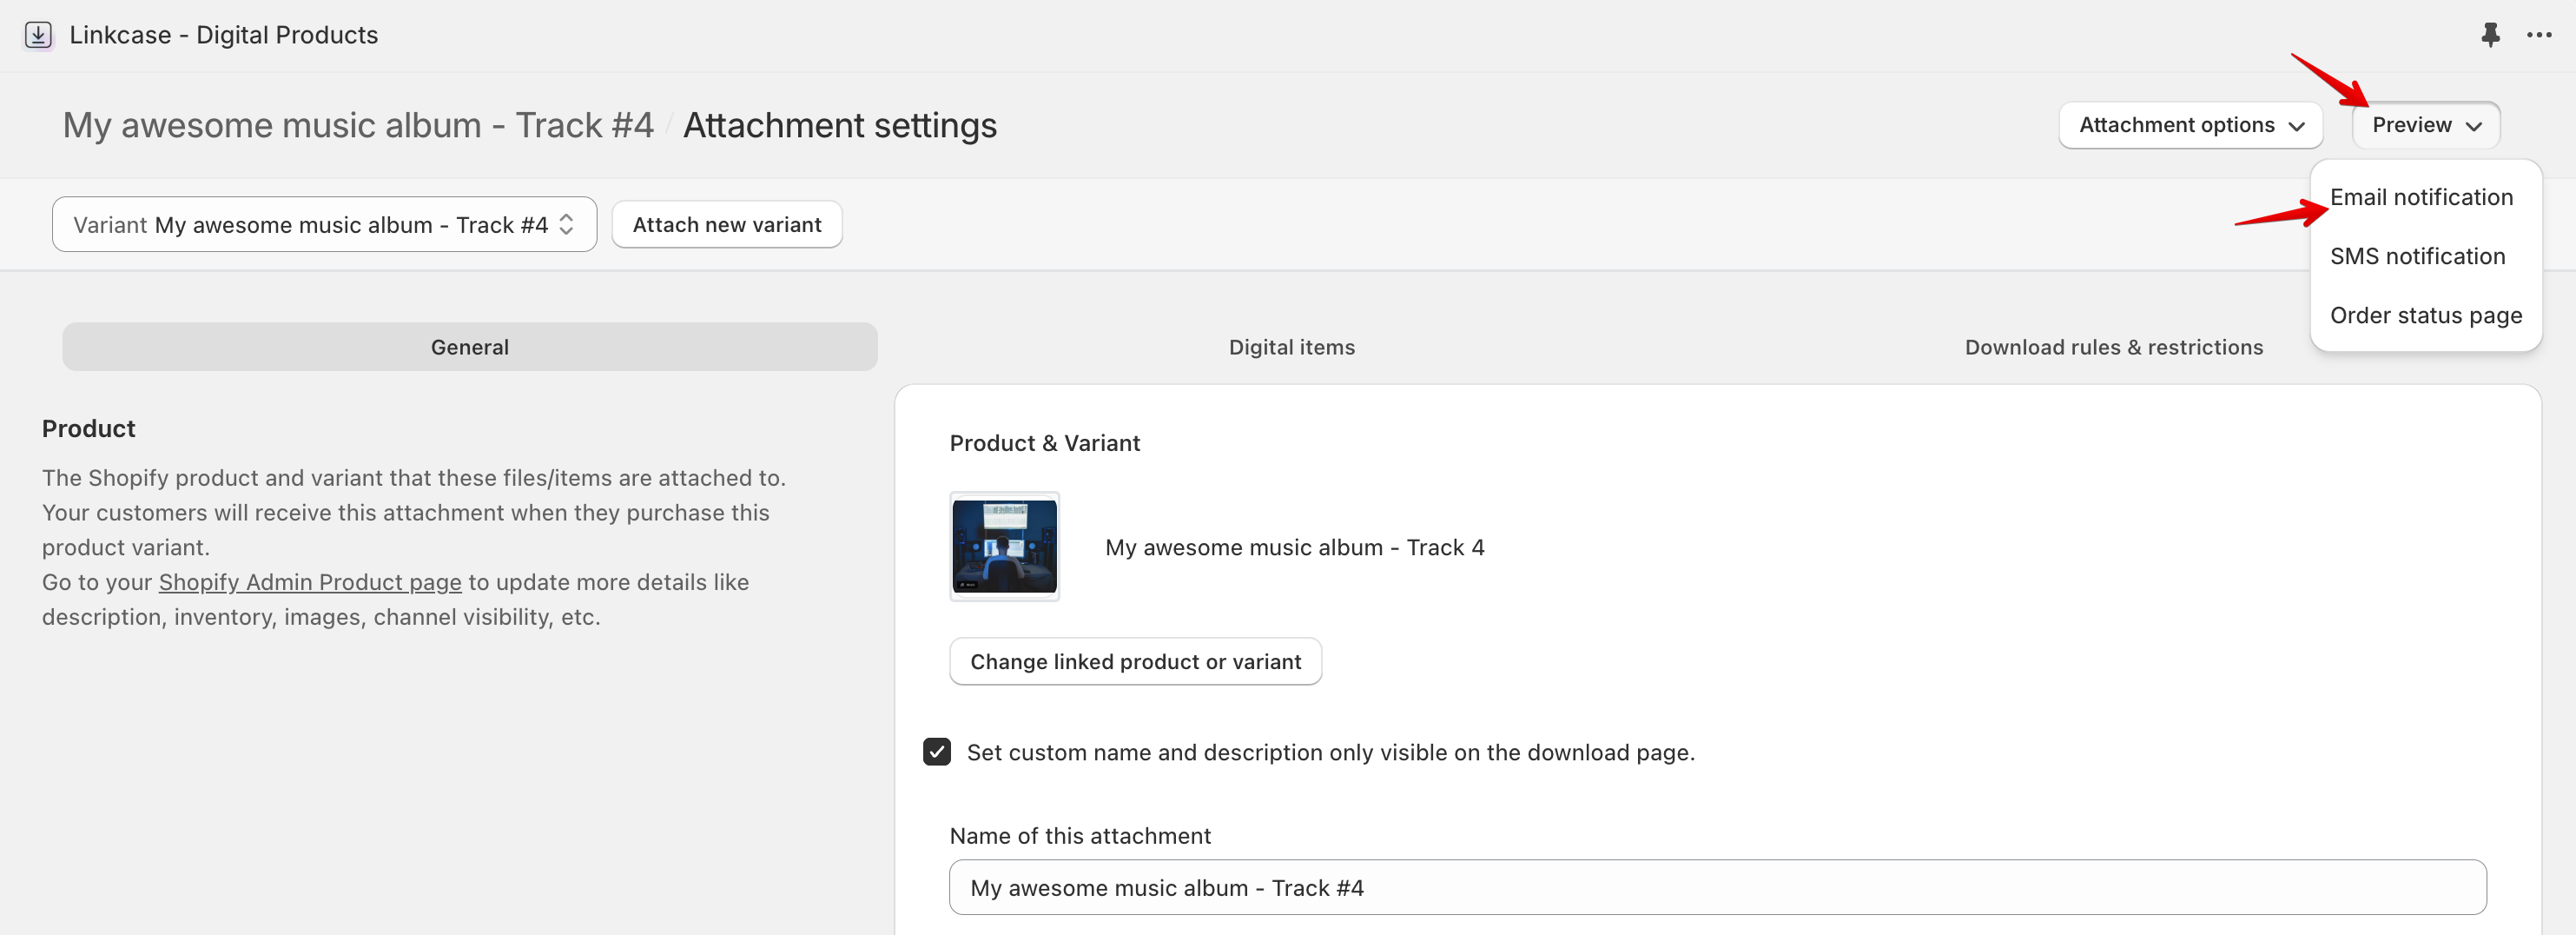Expand the Attachment options dropdown
Image resolution: width=2576 pixels, height=935 pixels.
click(2190, 125)
